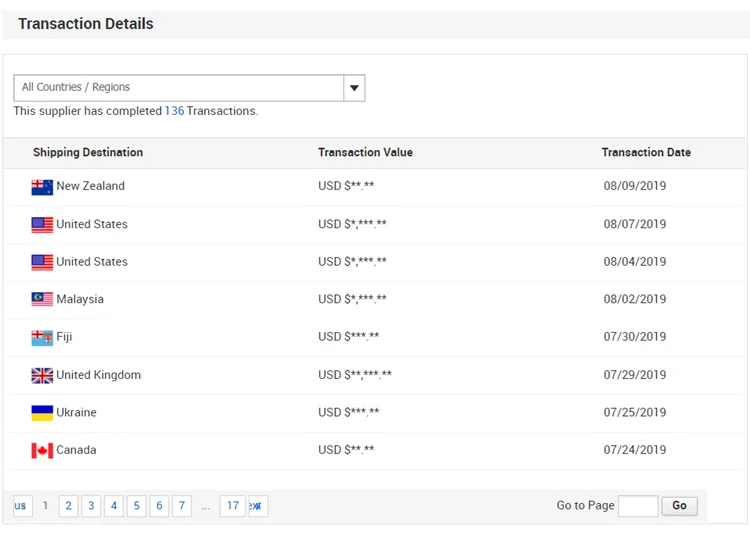Click the Go button
750x535 pixels.
tap(679, 506)
